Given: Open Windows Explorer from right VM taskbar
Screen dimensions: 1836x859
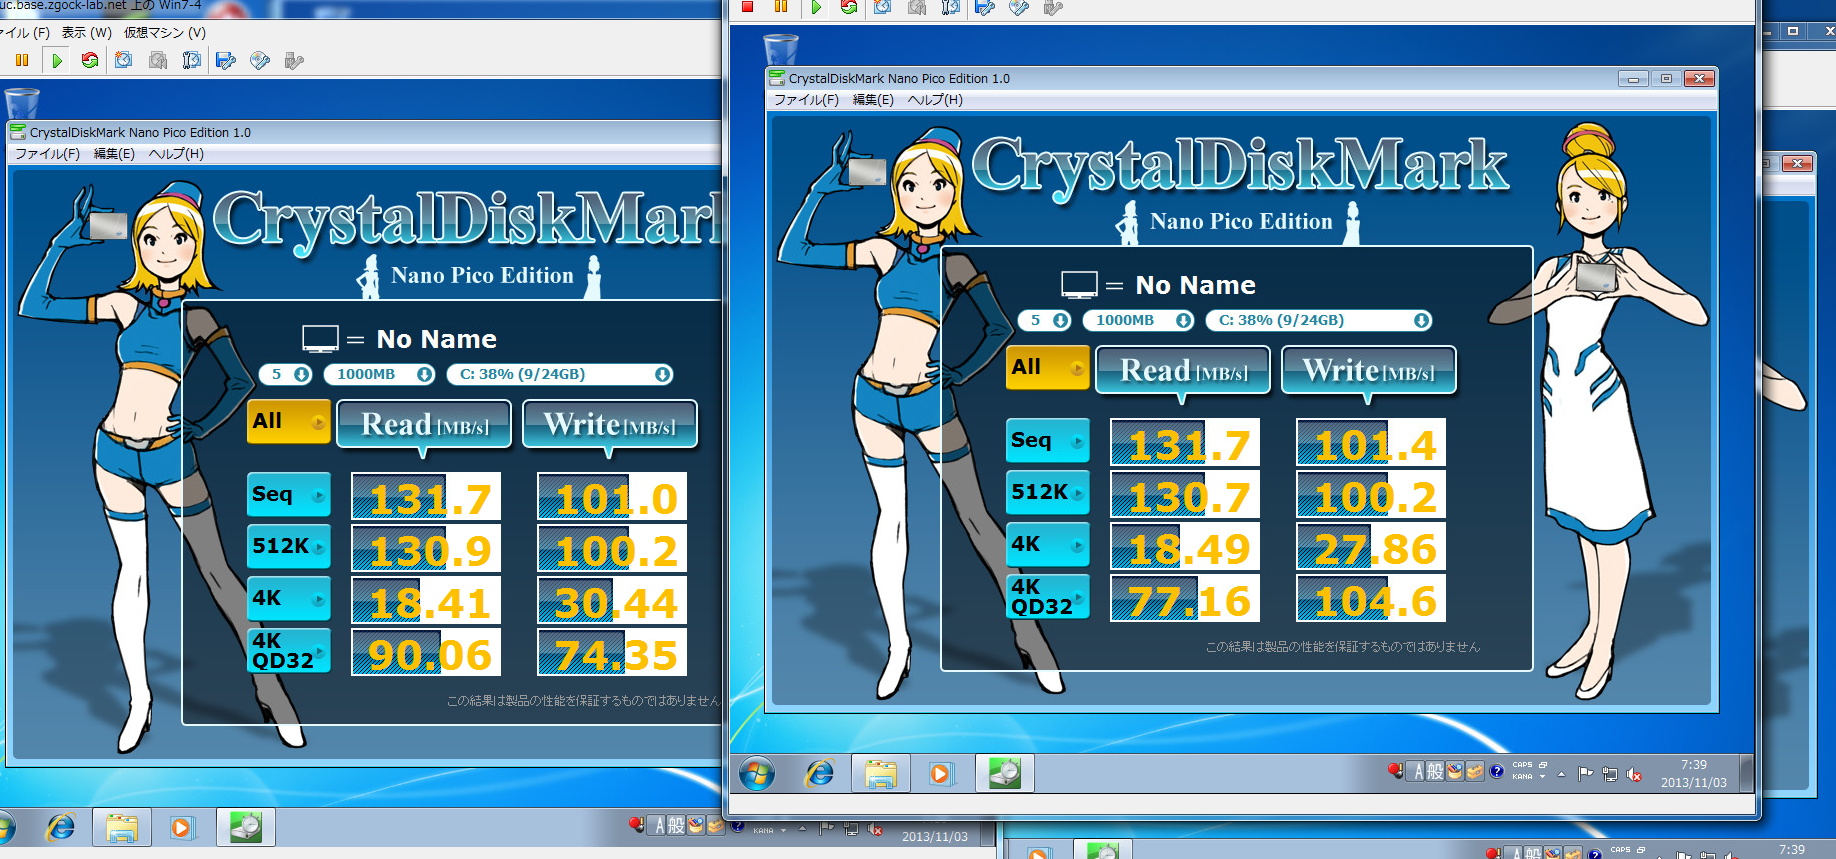Looking at the screenshot, I should [881, 773].
